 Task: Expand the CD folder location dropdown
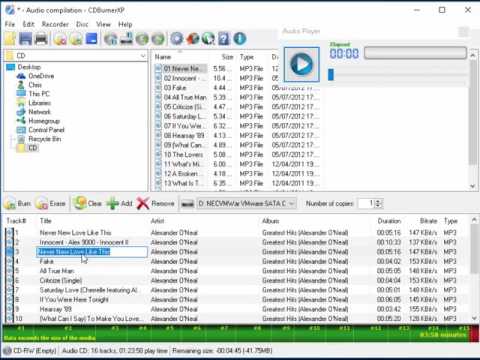143,56
